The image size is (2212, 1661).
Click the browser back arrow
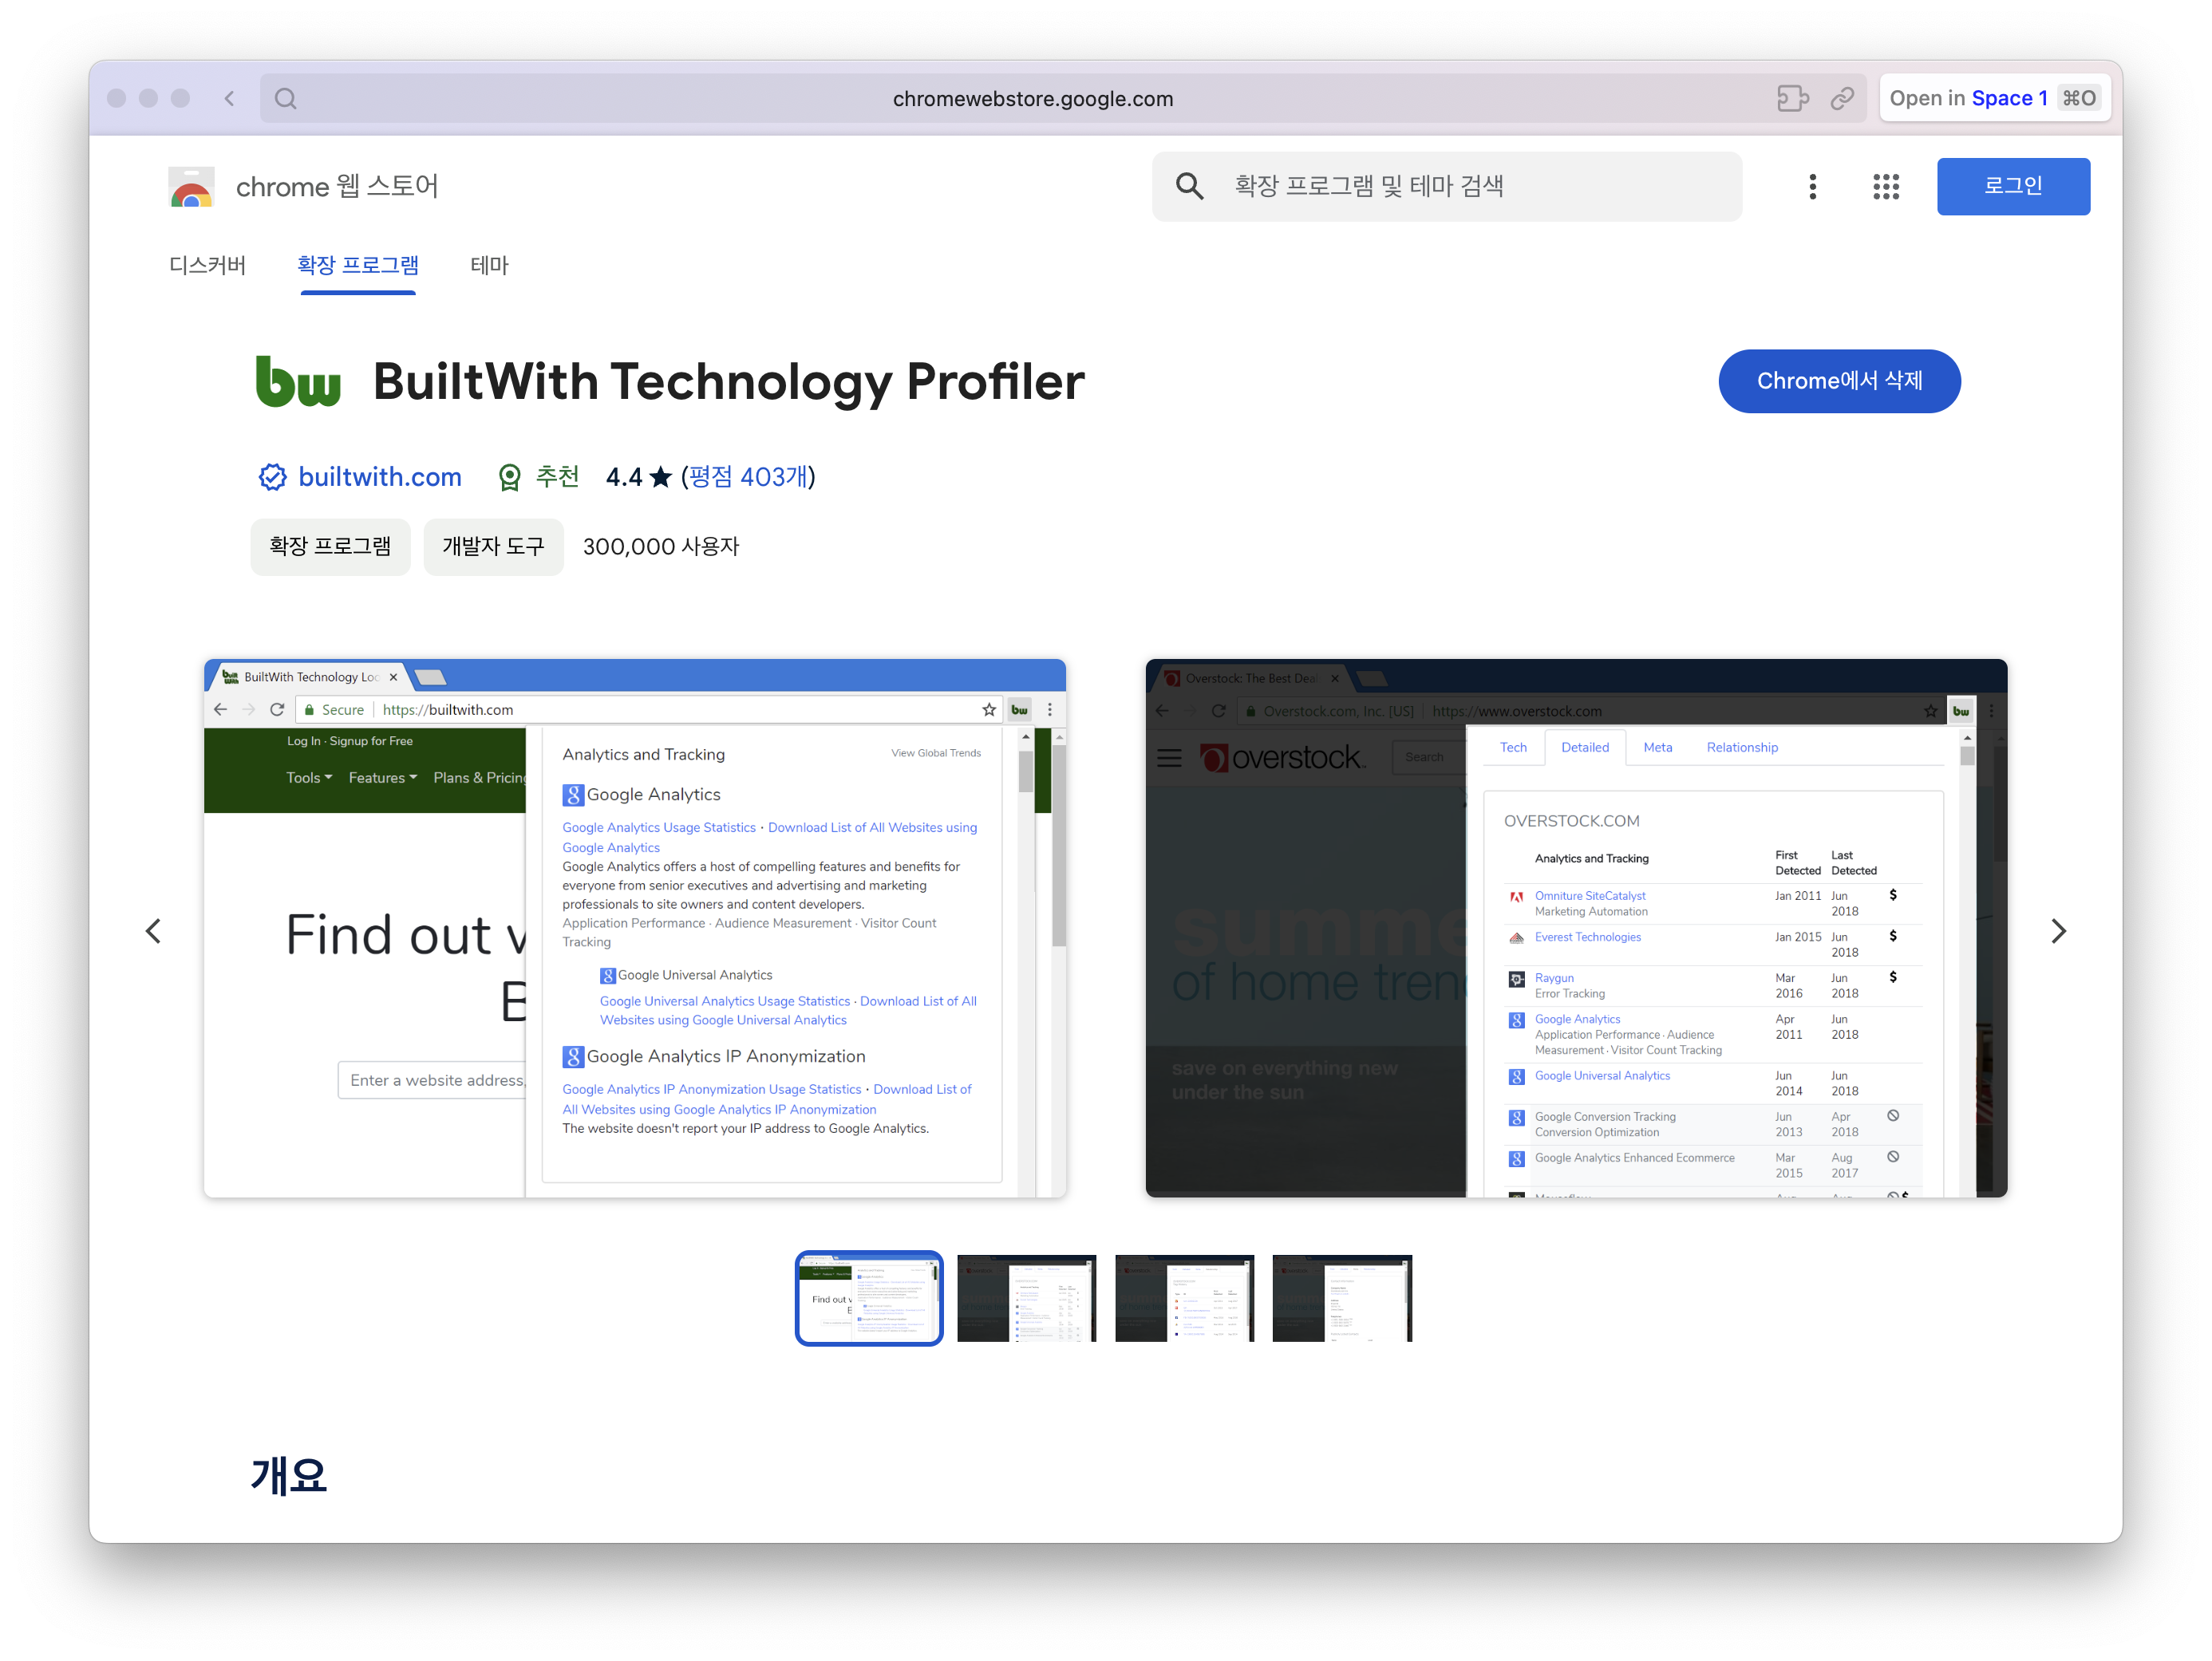pyautogui.click(x=230, y=98)
